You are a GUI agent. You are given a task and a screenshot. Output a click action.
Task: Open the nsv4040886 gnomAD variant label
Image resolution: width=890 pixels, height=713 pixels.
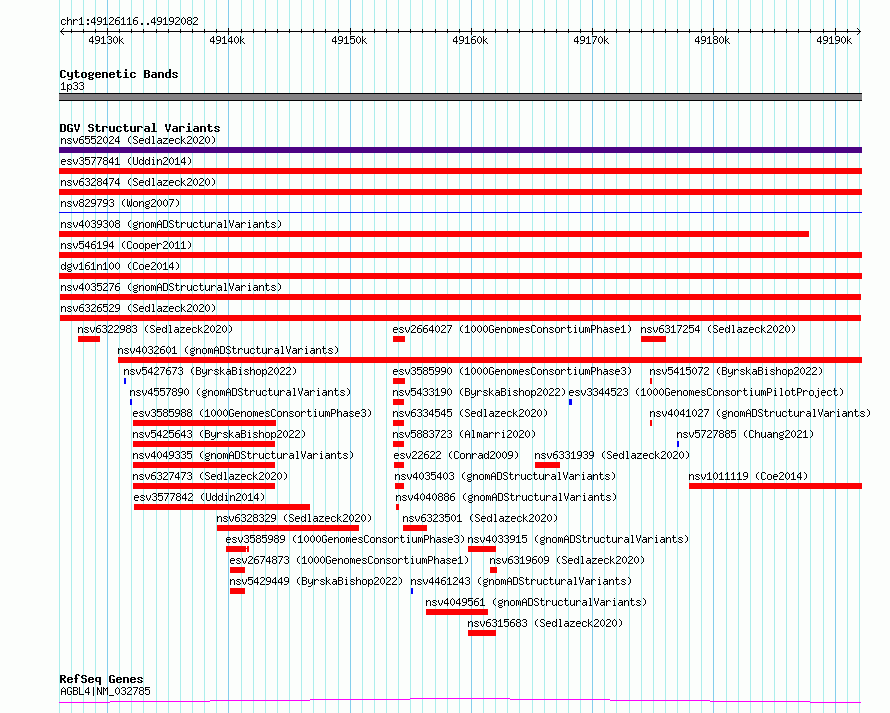506,497
